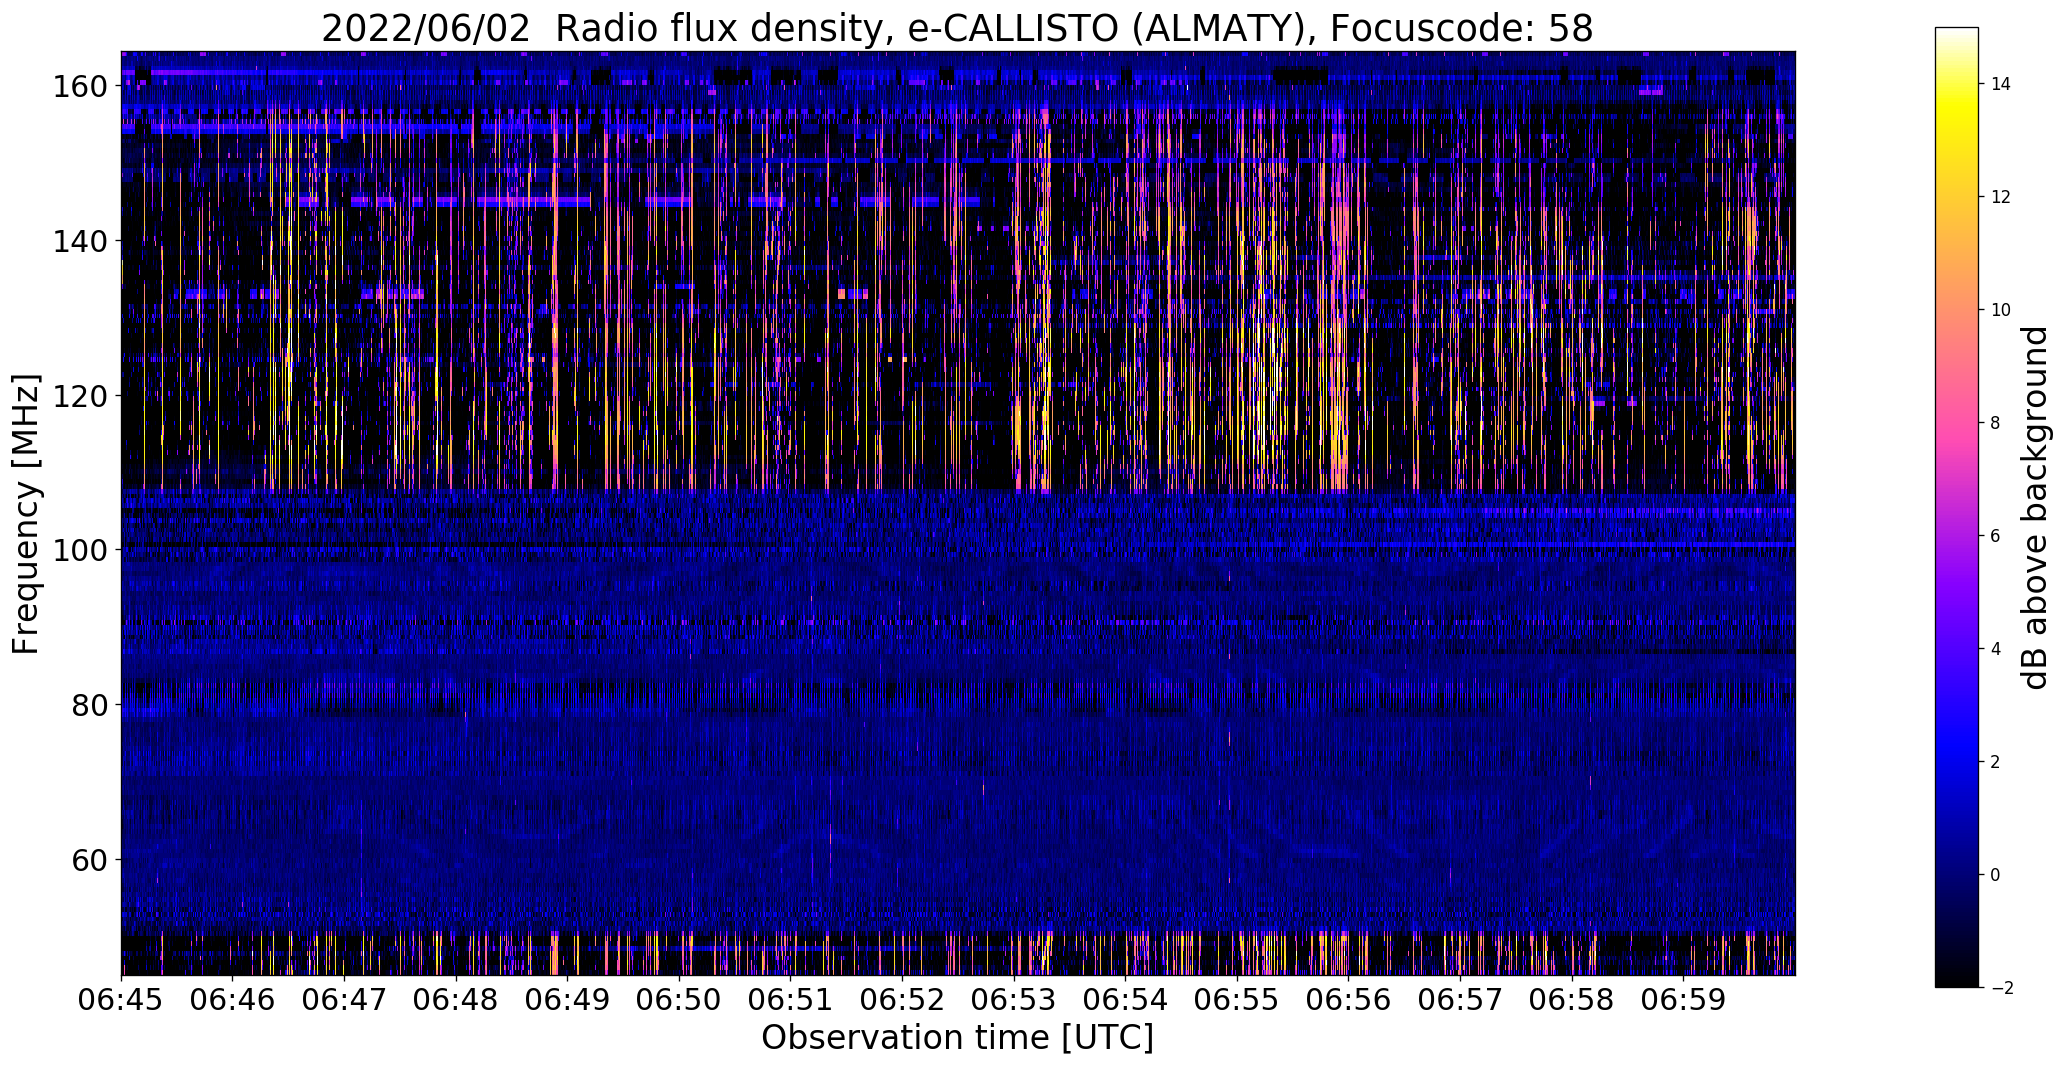This screenshot has height=1067, width=2066.
Task: Click the 'Frequency [MHz]' y-axis label
Action: [26, 514]
